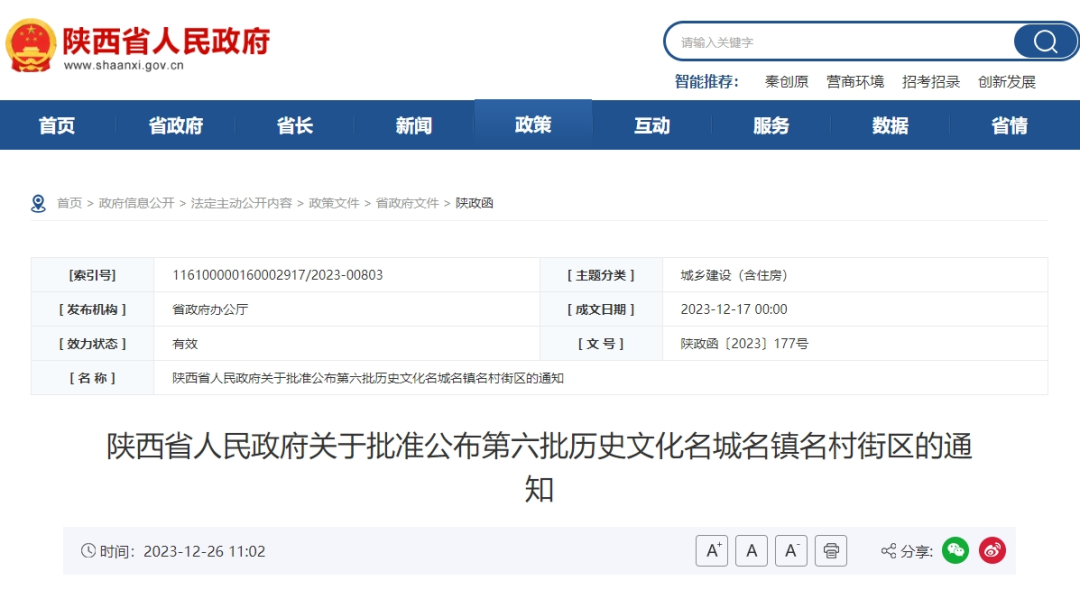Click the 省政府办公厅 publisher value

[210, 309]
